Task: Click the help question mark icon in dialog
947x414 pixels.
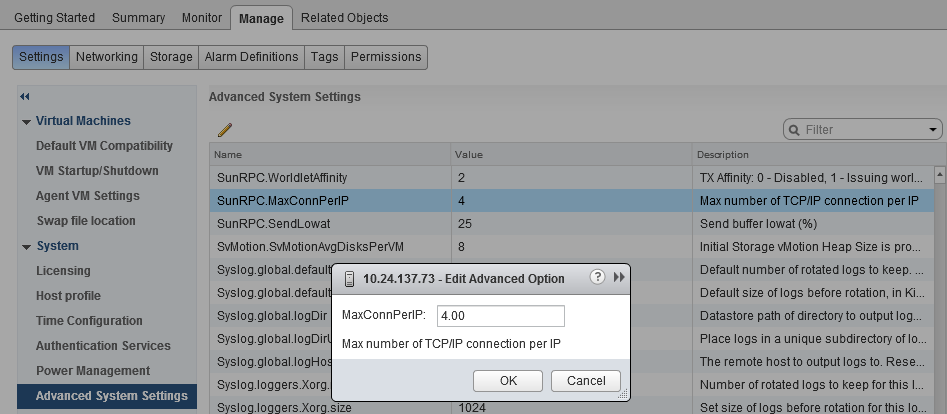Action: [x=598, y=278]
